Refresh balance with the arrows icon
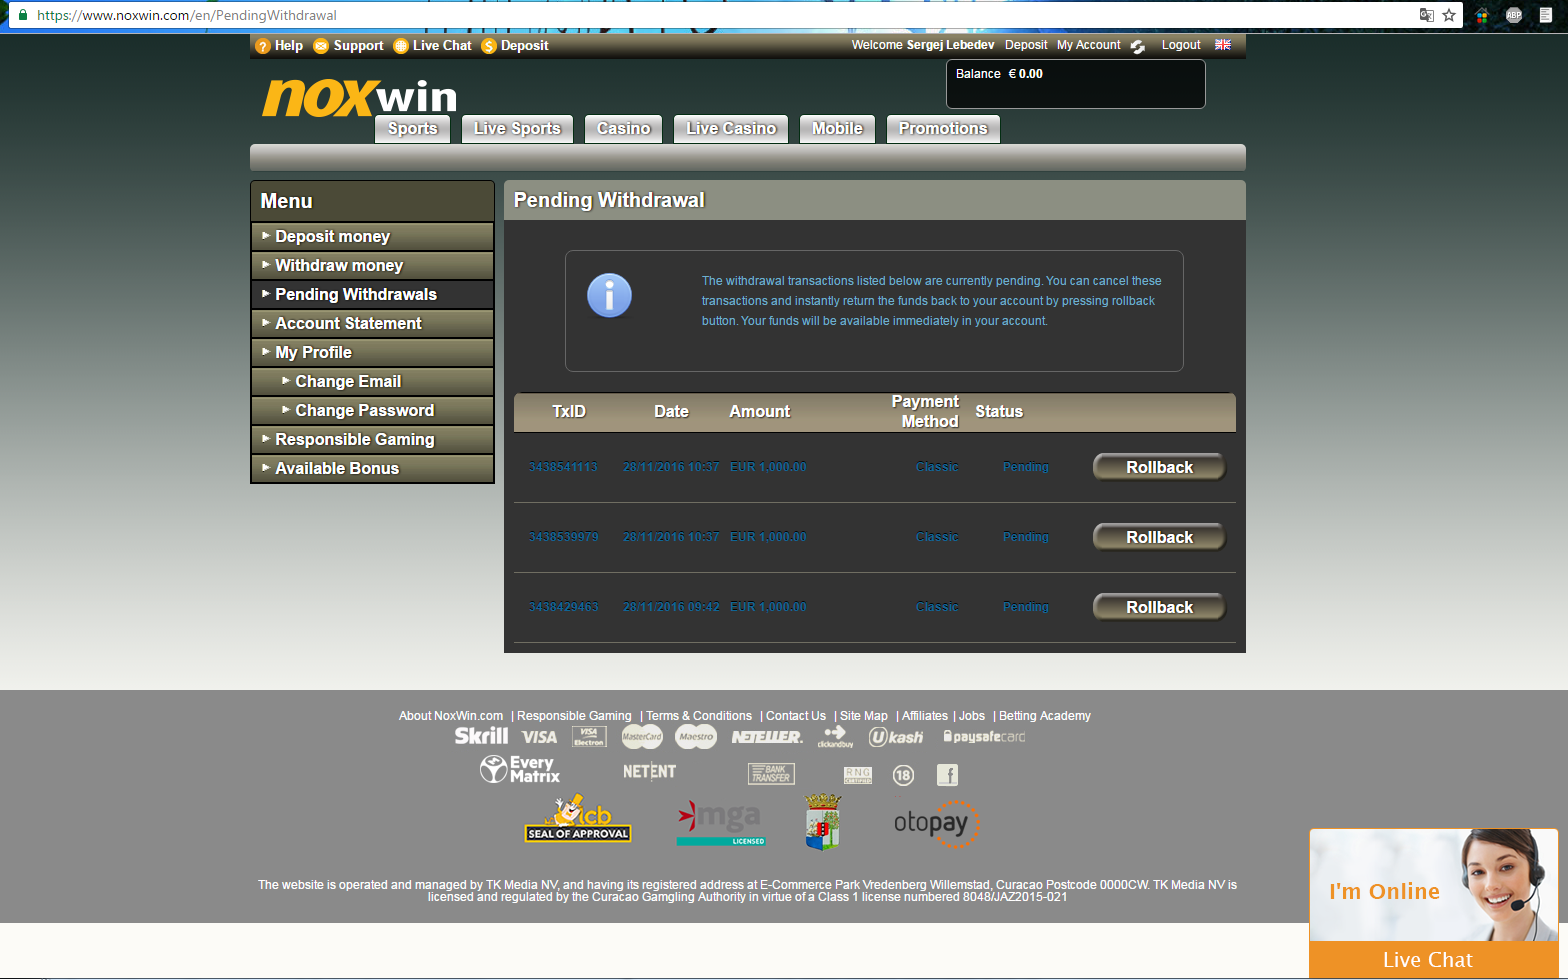Screen dimensions: 1568x980 click(1138, 46)
